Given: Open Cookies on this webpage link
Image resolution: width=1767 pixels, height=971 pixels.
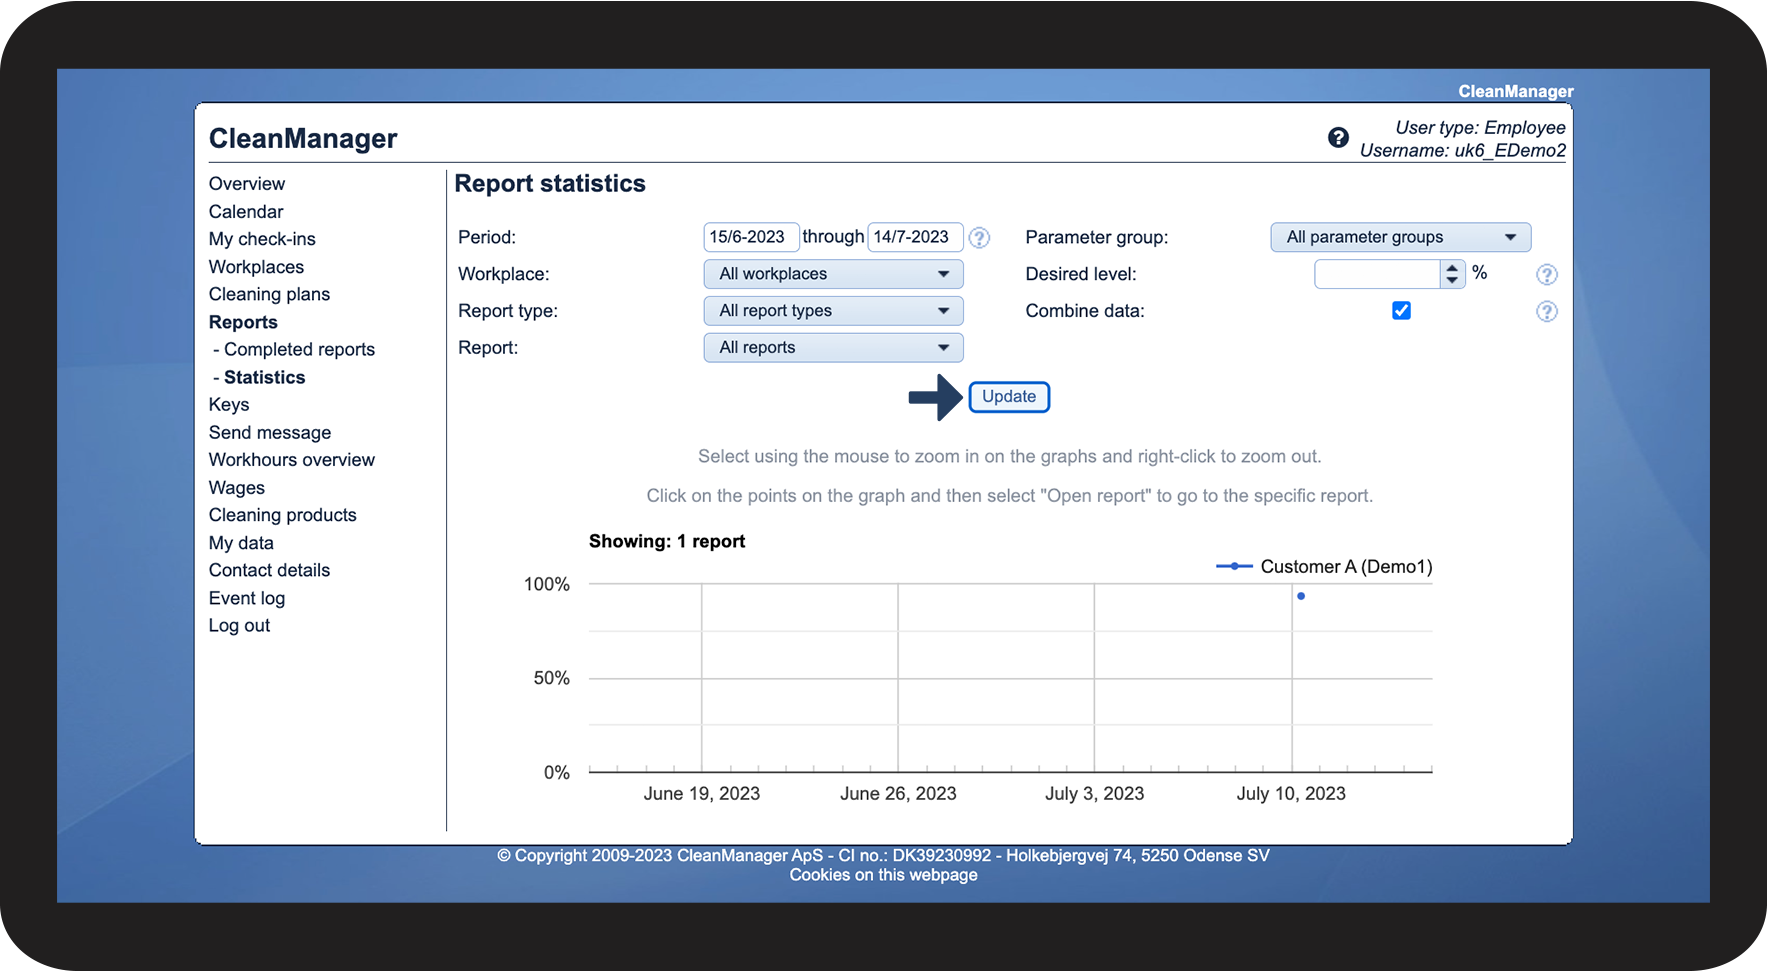Looking at the screenshot, I should click(x=883, y=875).
